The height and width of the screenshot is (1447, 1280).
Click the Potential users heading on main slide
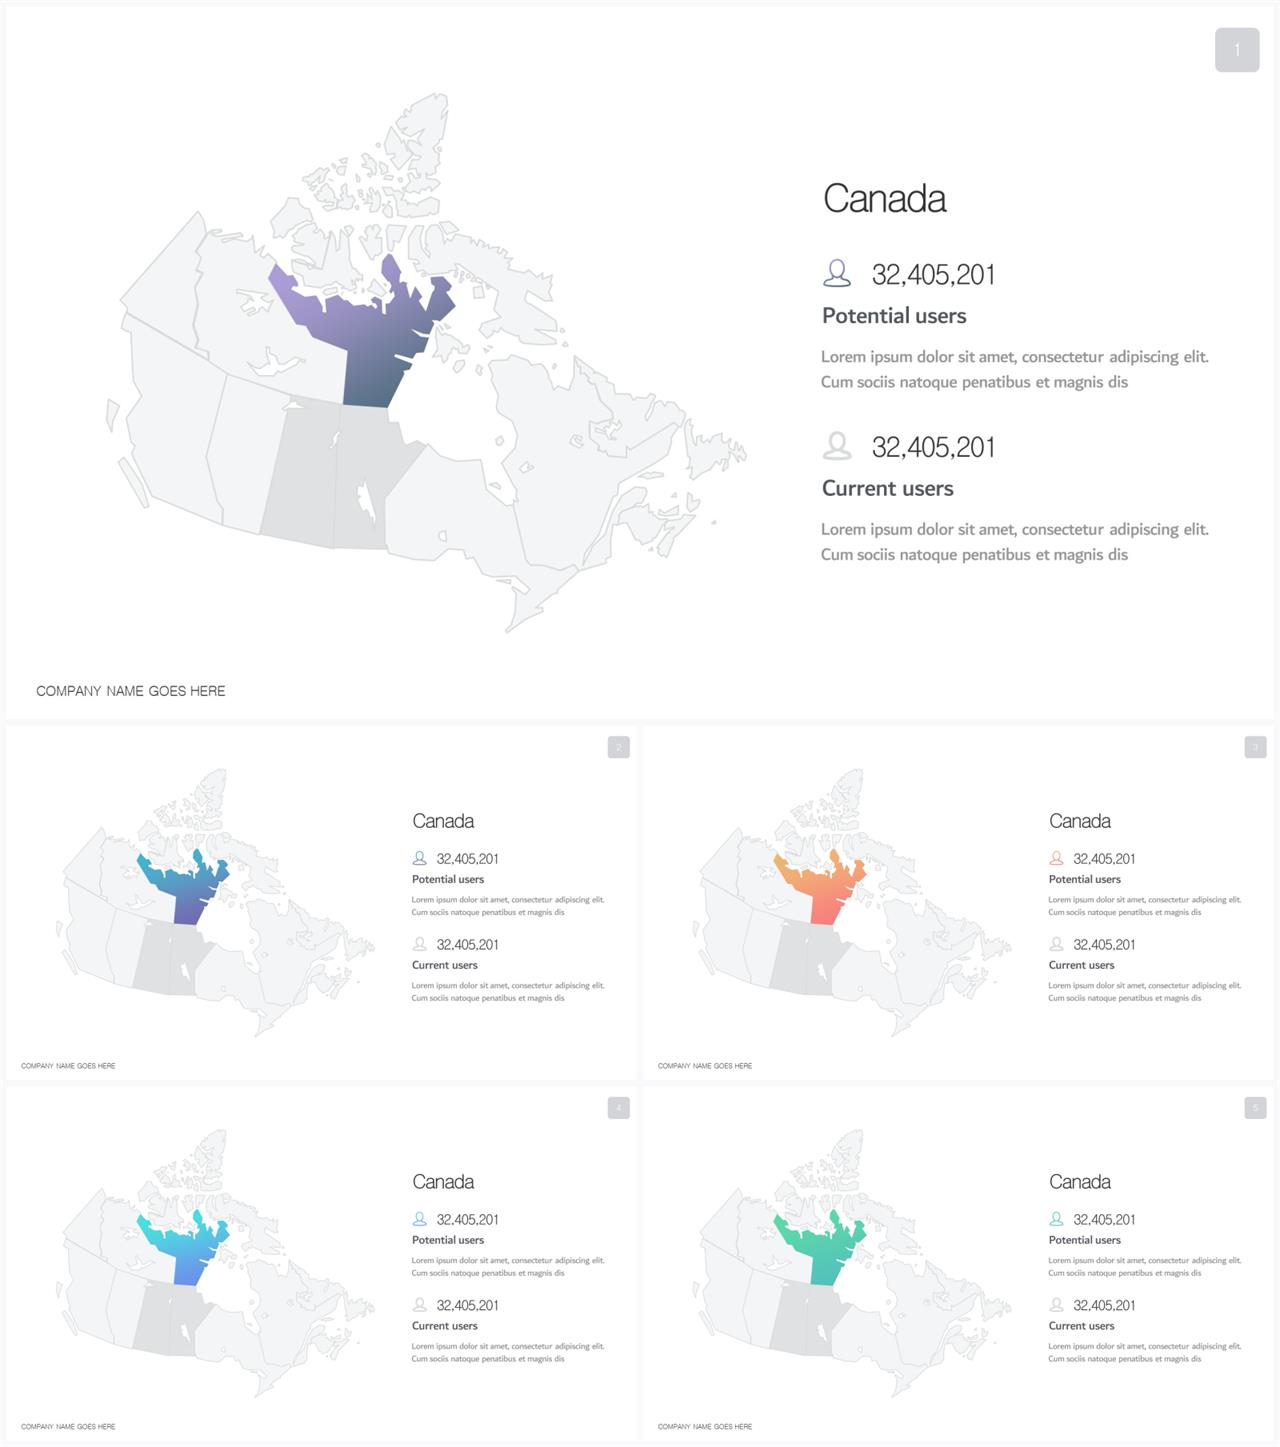894,316
